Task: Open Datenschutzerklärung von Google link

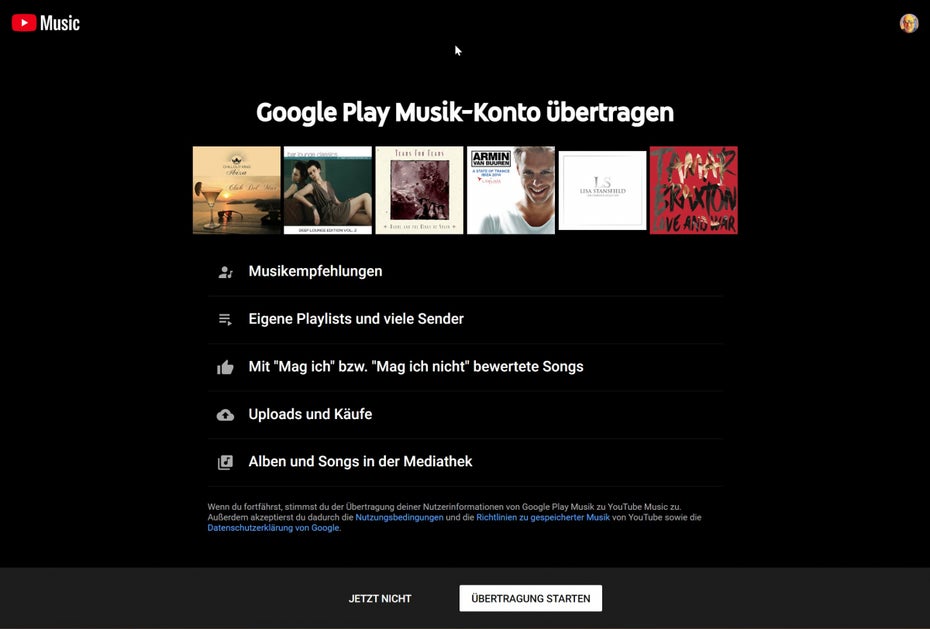Action: (x=273, y=528)
